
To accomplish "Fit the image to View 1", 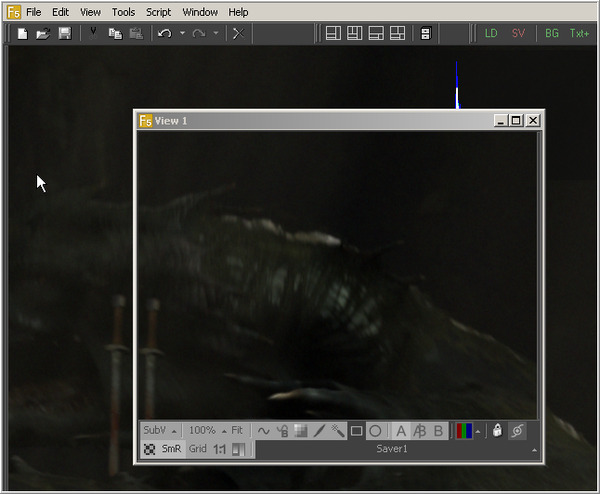I will point(237,430).
